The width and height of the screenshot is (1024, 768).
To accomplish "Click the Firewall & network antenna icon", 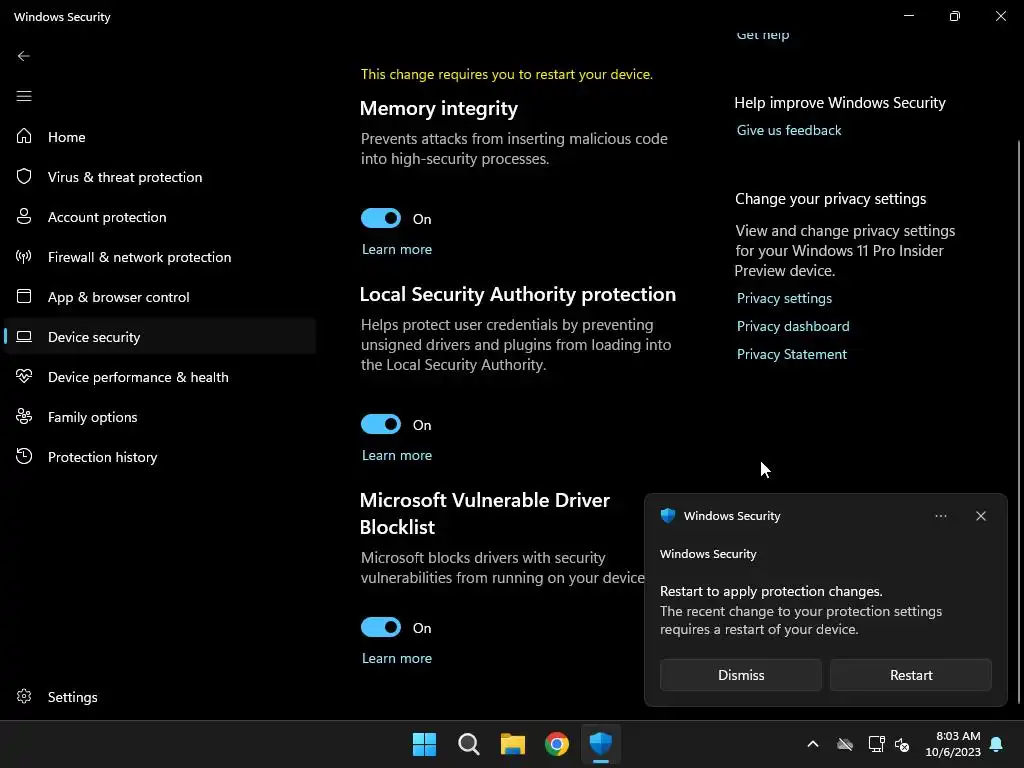I will (24, 257).
